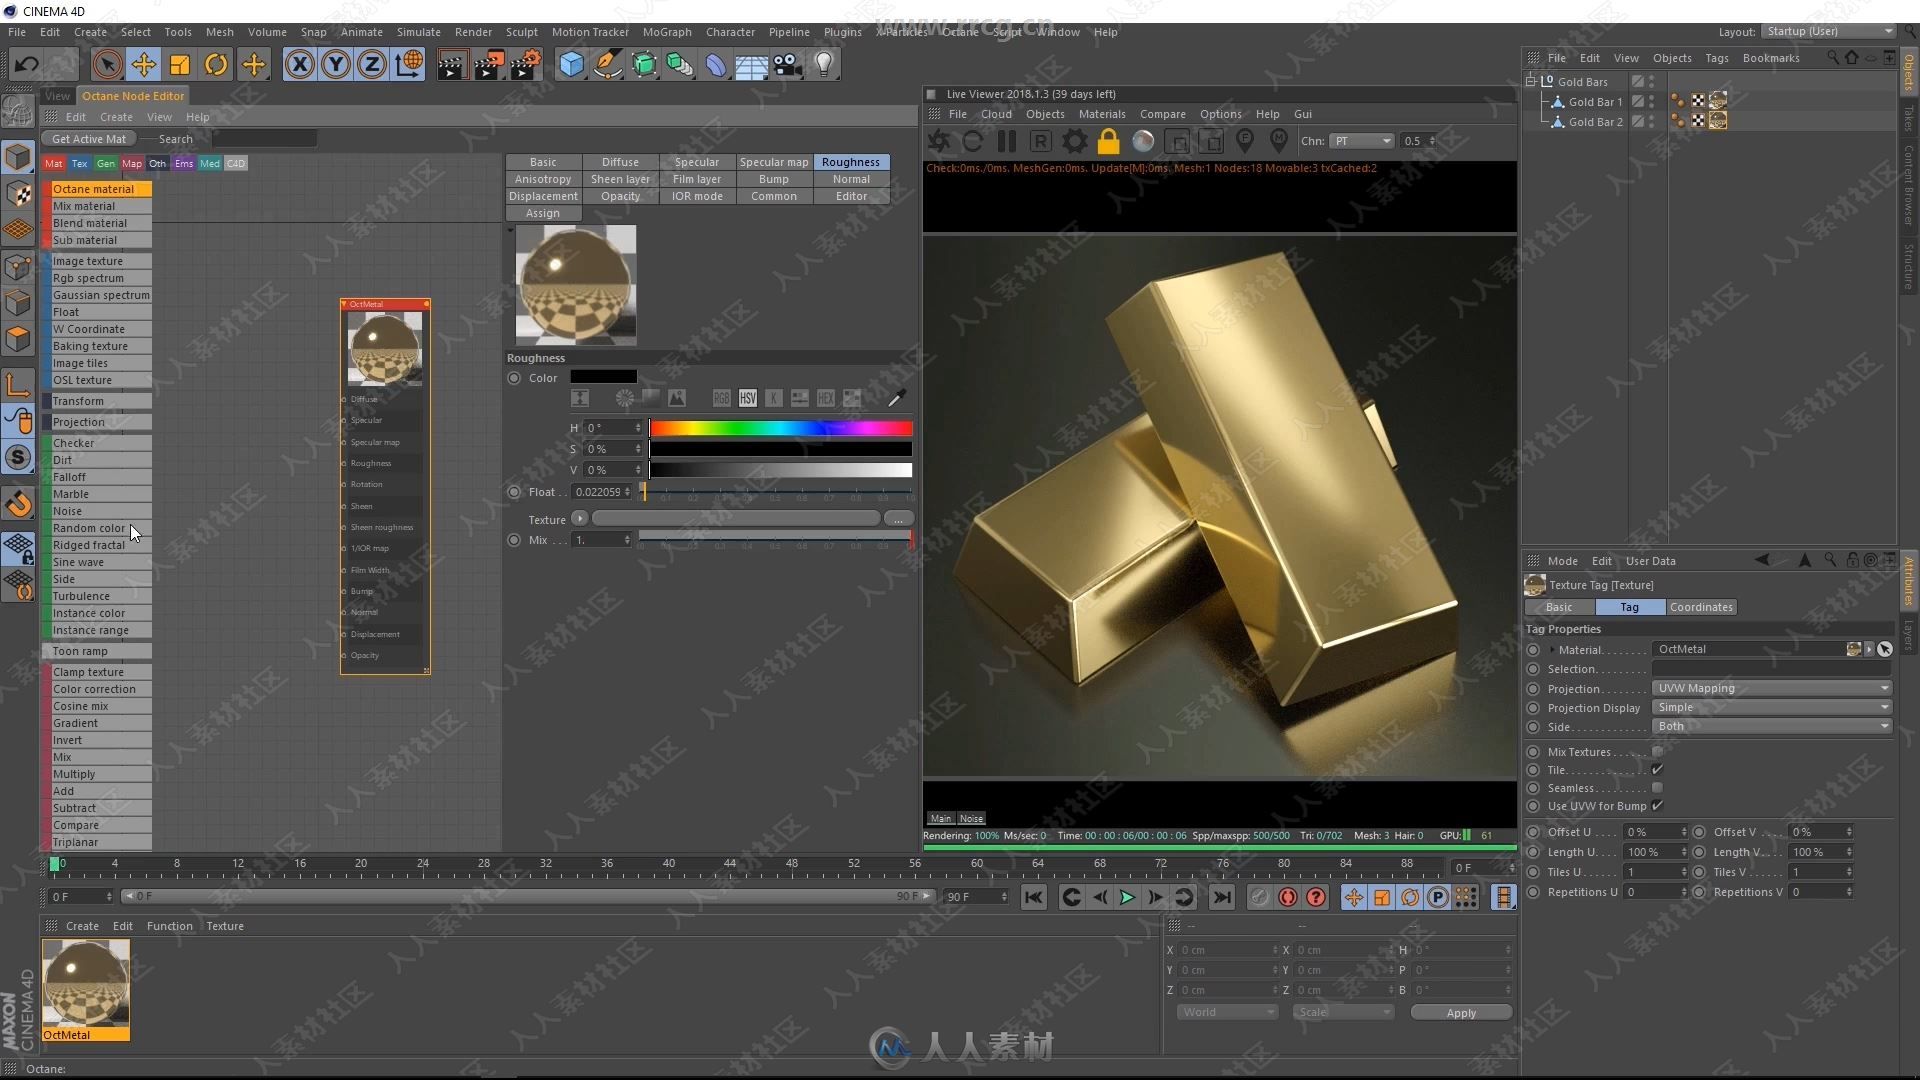Open the Projection dropdown UVW Mapping
Image resolution: width=1920 pixels, height=1080 pixels.
(x=1771, y=688)
